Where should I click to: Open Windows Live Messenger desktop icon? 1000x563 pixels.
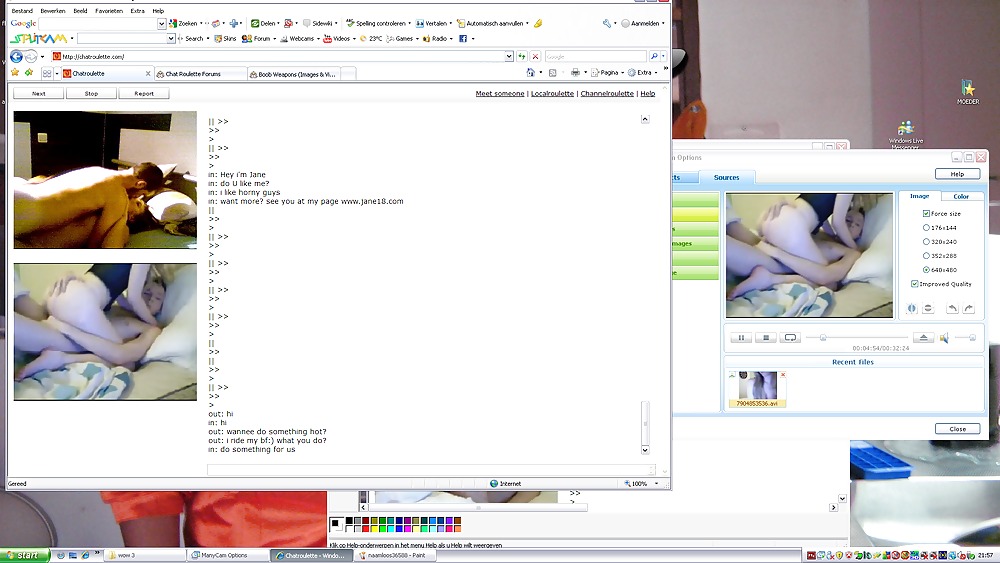(906, 135)
